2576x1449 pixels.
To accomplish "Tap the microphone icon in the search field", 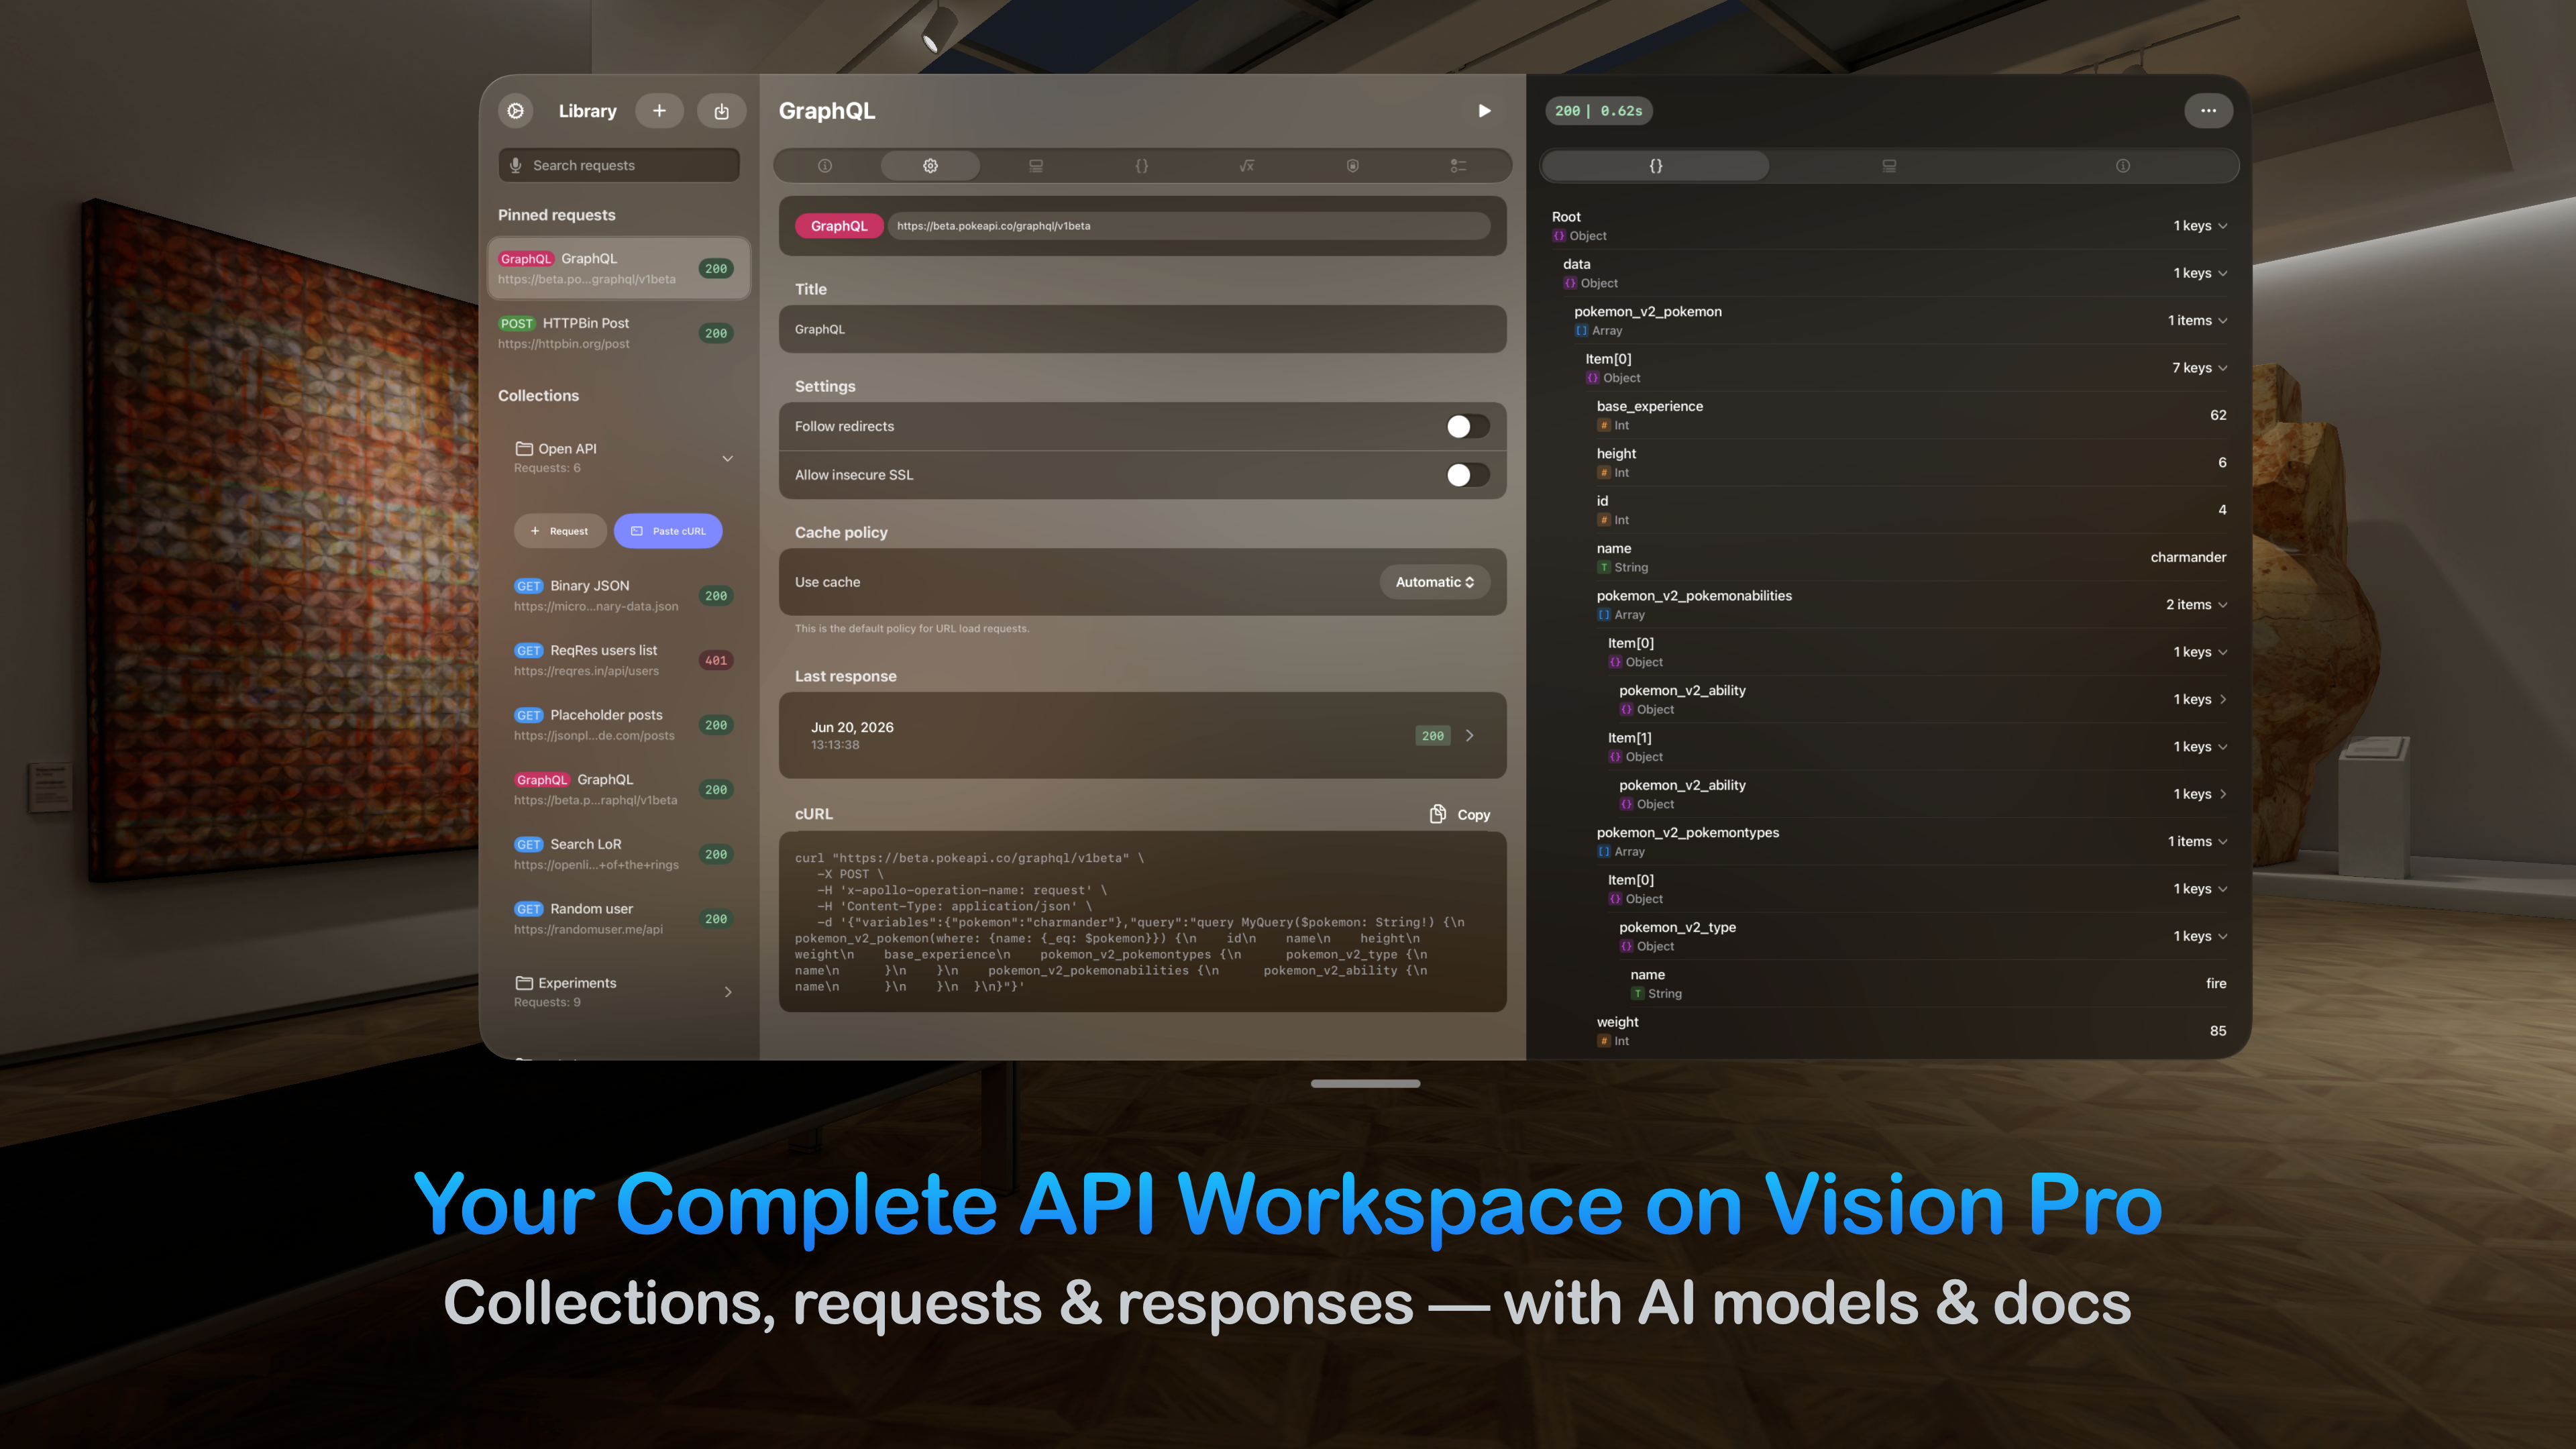I will (516, 165).
